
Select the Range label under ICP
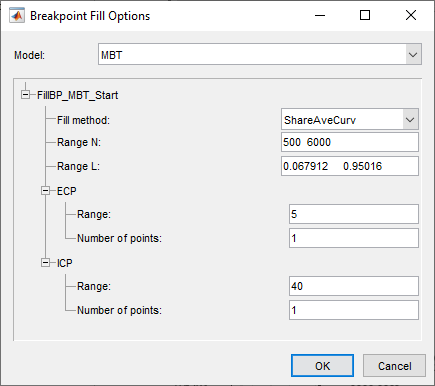pos(94,286)
